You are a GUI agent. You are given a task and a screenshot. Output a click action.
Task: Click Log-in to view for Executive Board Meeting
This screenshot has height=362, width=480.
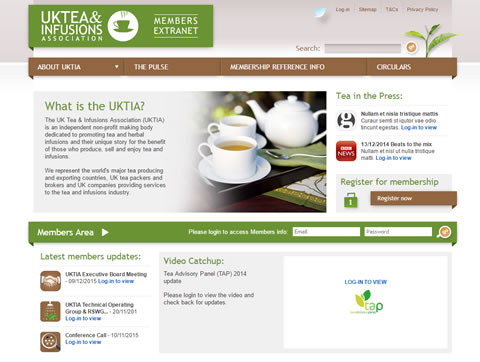point(116,281)
